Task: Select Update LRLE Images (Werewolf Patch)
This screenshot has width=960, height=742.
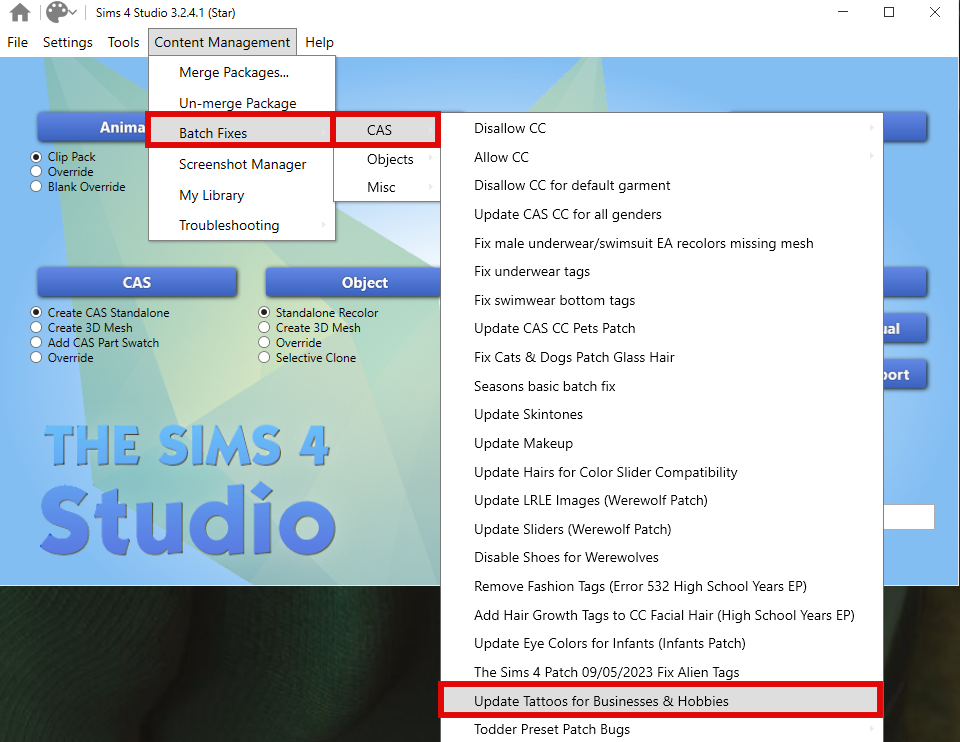Action: click(662, 500)
